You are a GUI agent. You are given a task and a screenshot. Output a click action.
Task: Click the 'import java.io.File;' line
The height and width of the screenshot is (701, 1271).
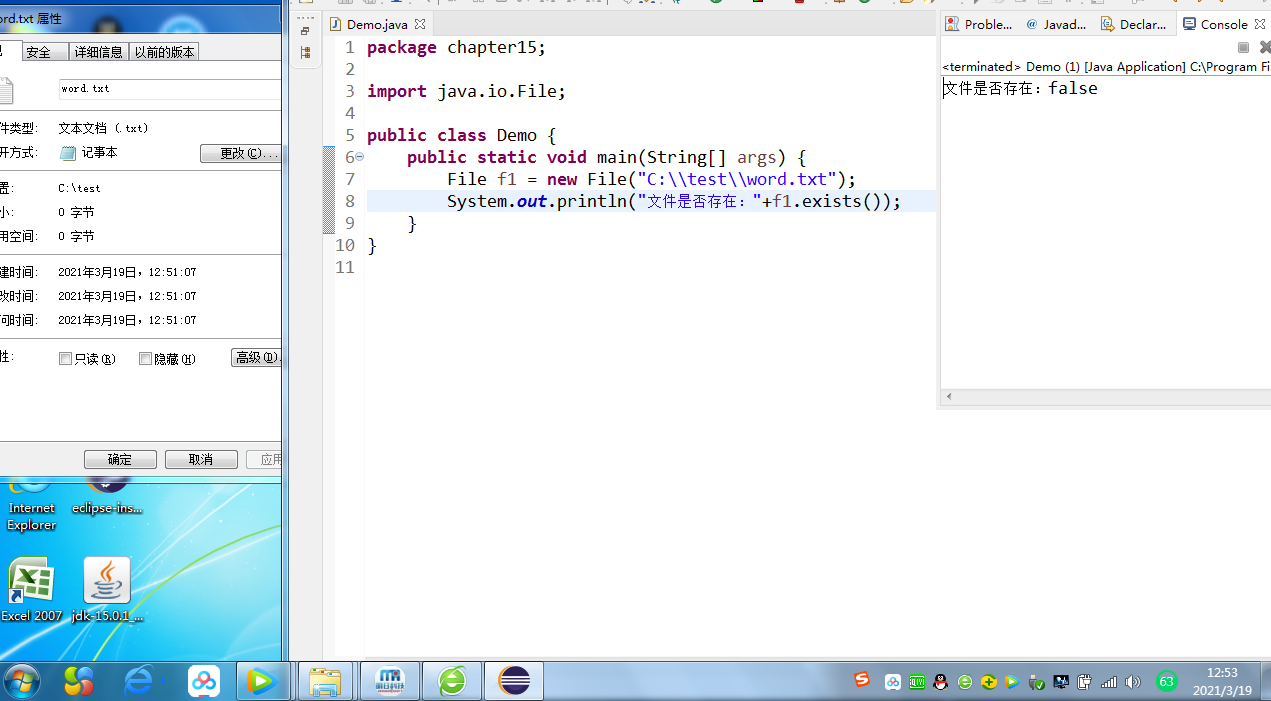(466, 91)
